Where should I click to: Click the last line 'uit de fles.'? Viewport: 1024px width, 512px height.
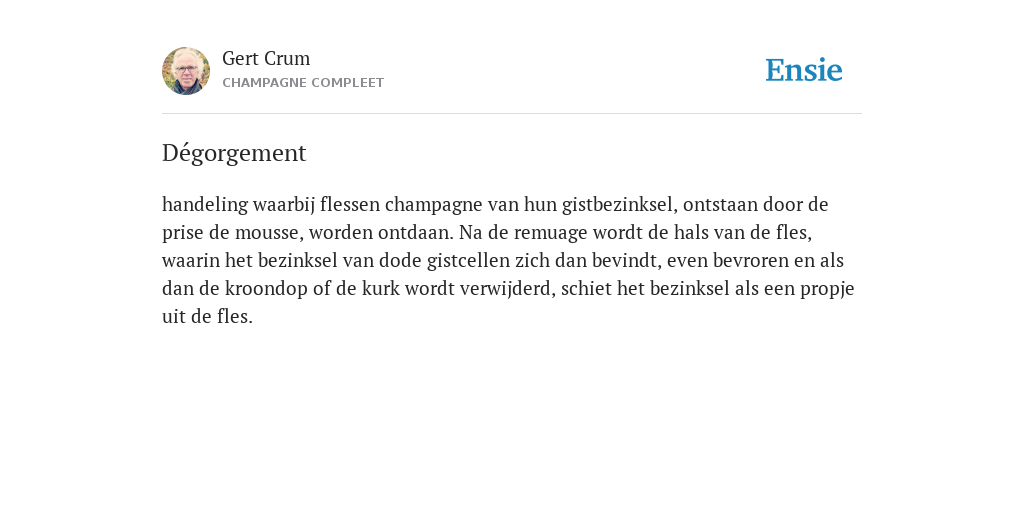207,317
